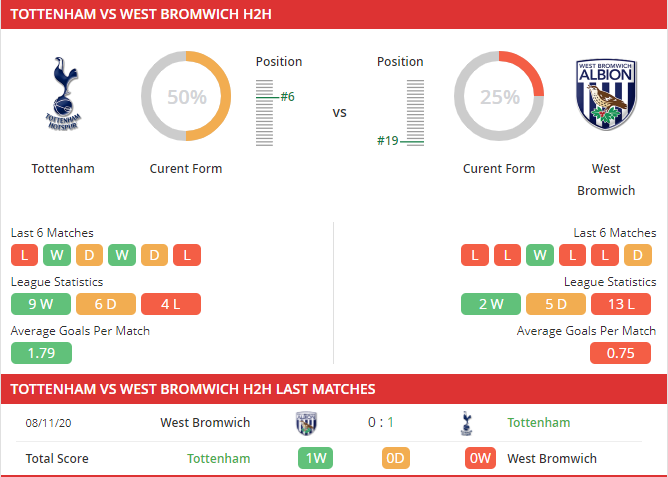Click the 0D total score badge
Screen dimensions: 668x477
tap(397, 459)
